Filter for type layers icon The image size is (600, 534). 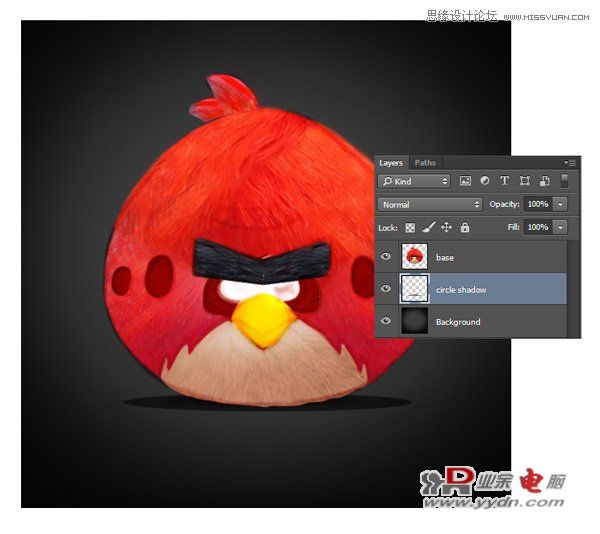(x=504, y=181)
